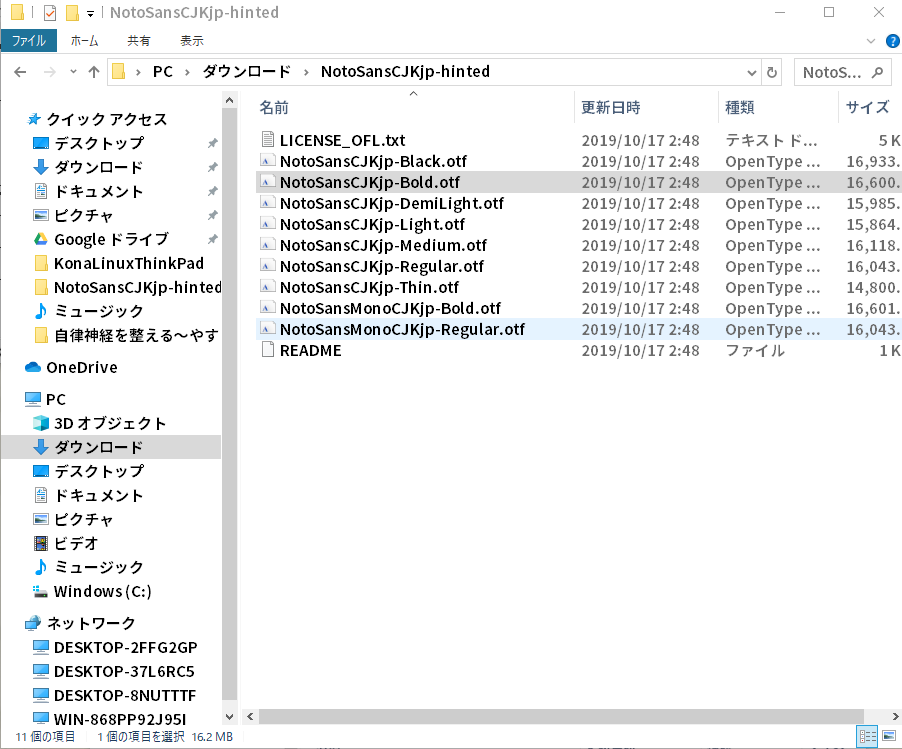This screenshot has height=749, width=902.
Task: Open NotoSansCJKjp-hinted folder in sidebar
Action: coord(137,287)
